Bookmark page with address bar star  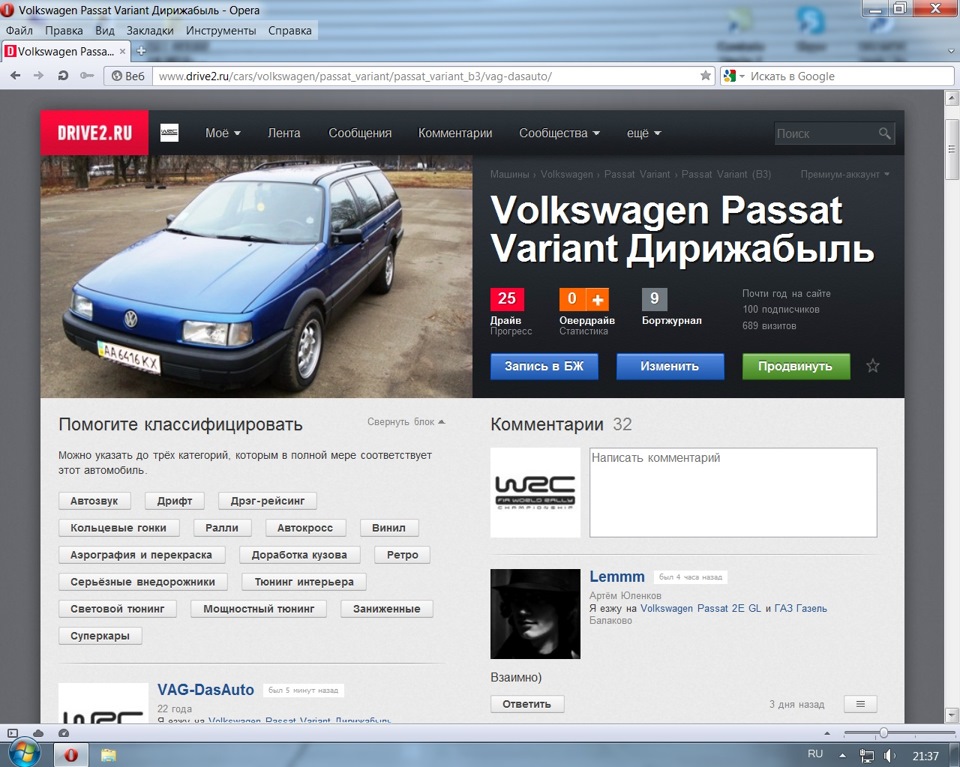point(705,76)
